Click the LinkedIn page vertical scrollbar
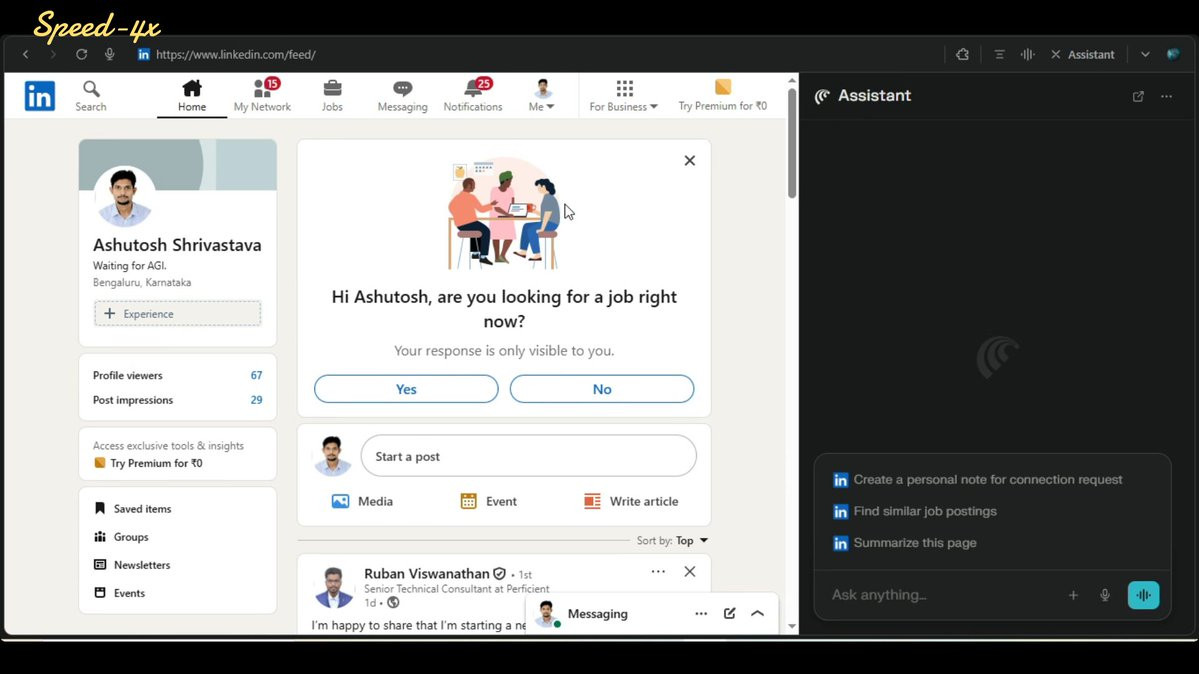 pyautogui.click(x=792, y=145)
